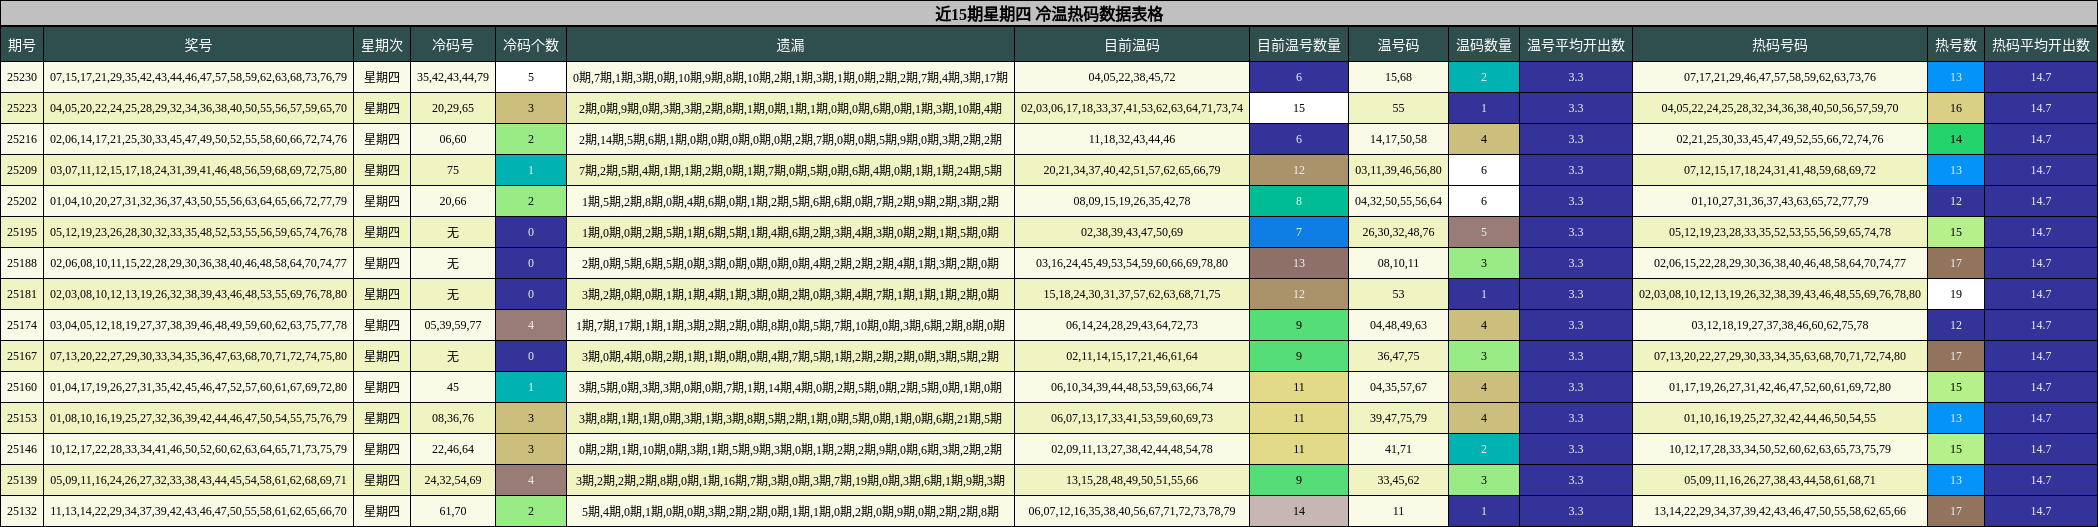The width and height of the screenshot is (2098, 527).
Task: Click period cell 25195
Action: [x=22, y=232]
